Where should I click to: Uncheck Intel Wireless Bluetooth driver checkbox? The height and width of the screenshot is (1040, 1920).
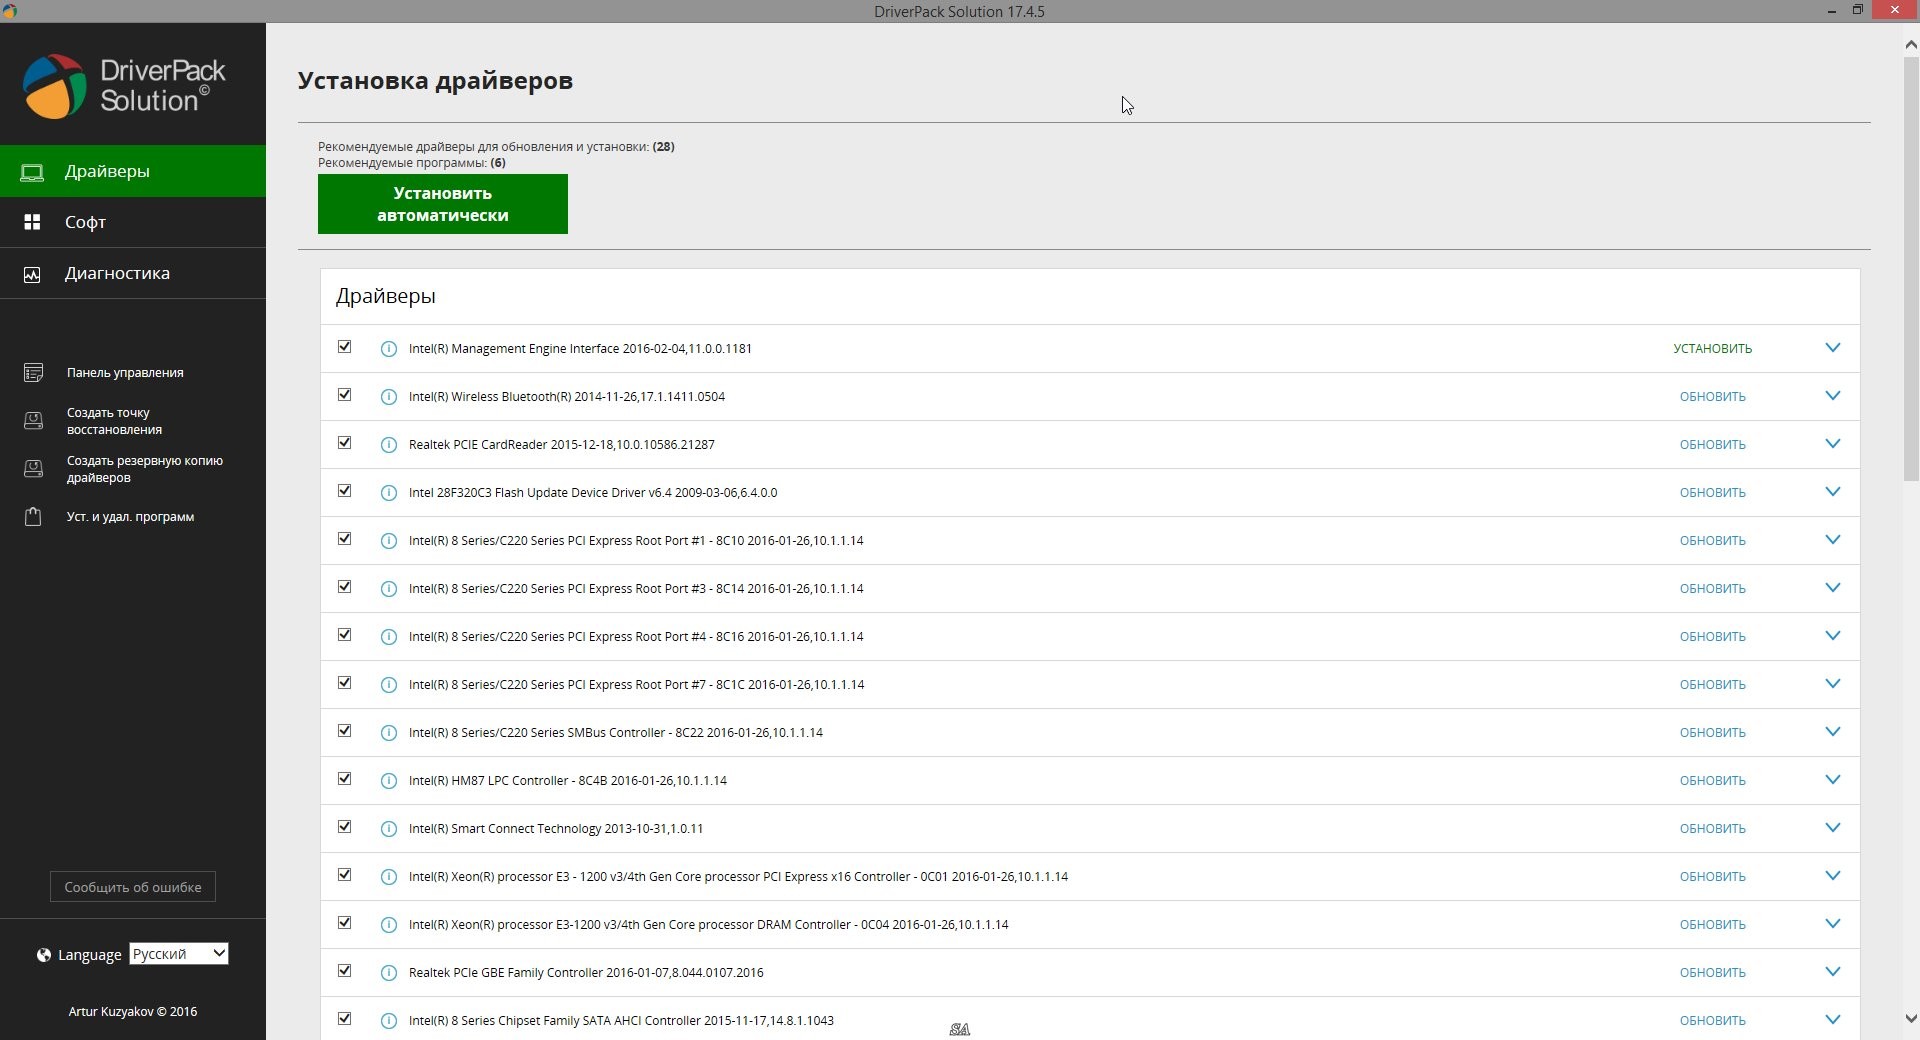click(345, 395)
